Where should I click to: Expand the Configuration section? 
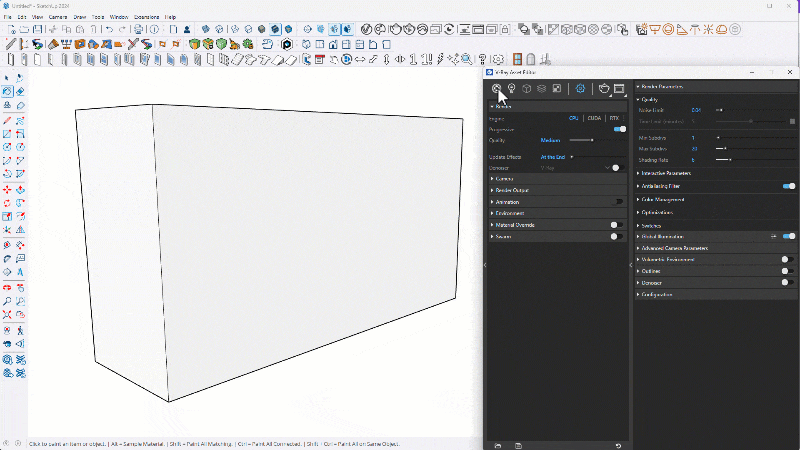tap(716, 294)
